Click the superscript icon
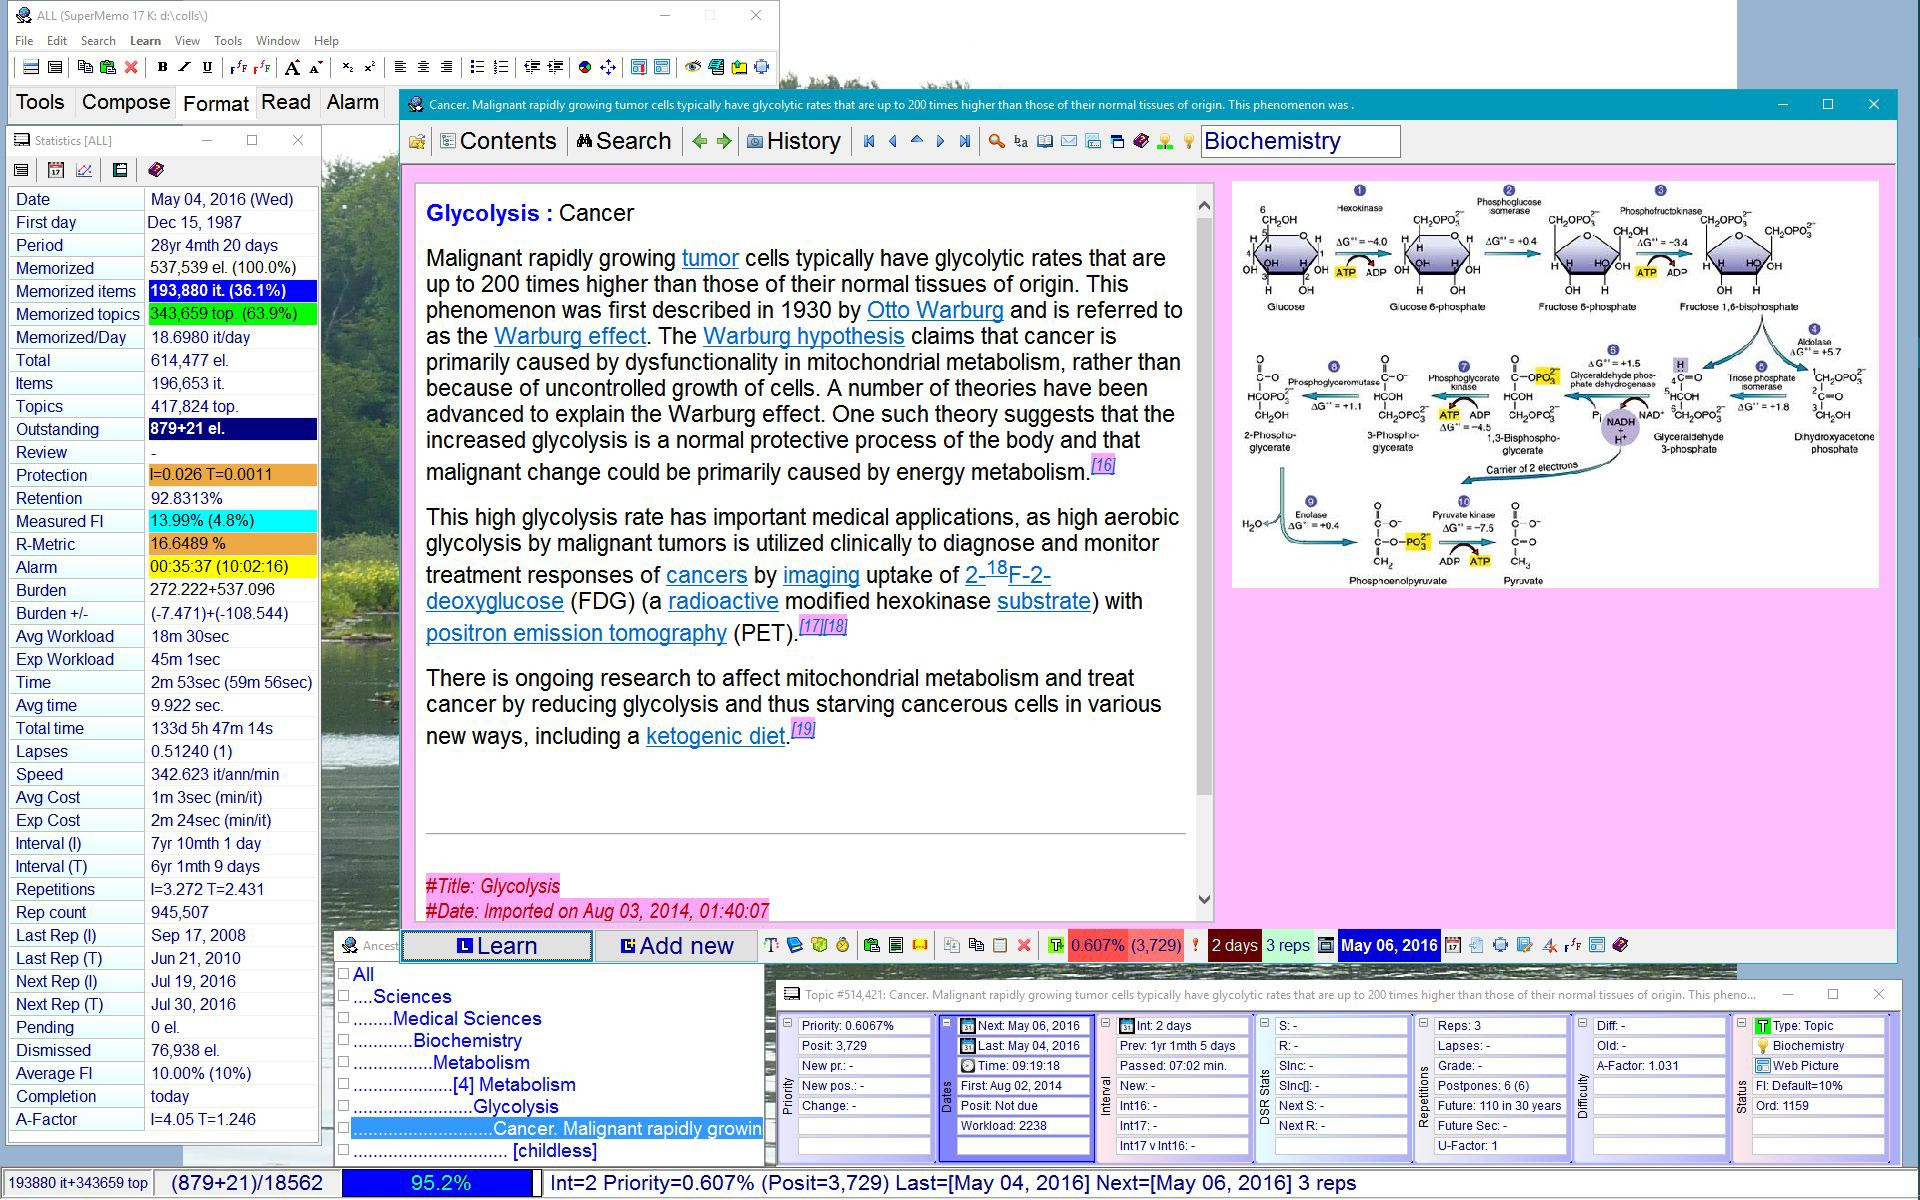The width and height of the screenshot is (1920, 1200). [370, 67]
